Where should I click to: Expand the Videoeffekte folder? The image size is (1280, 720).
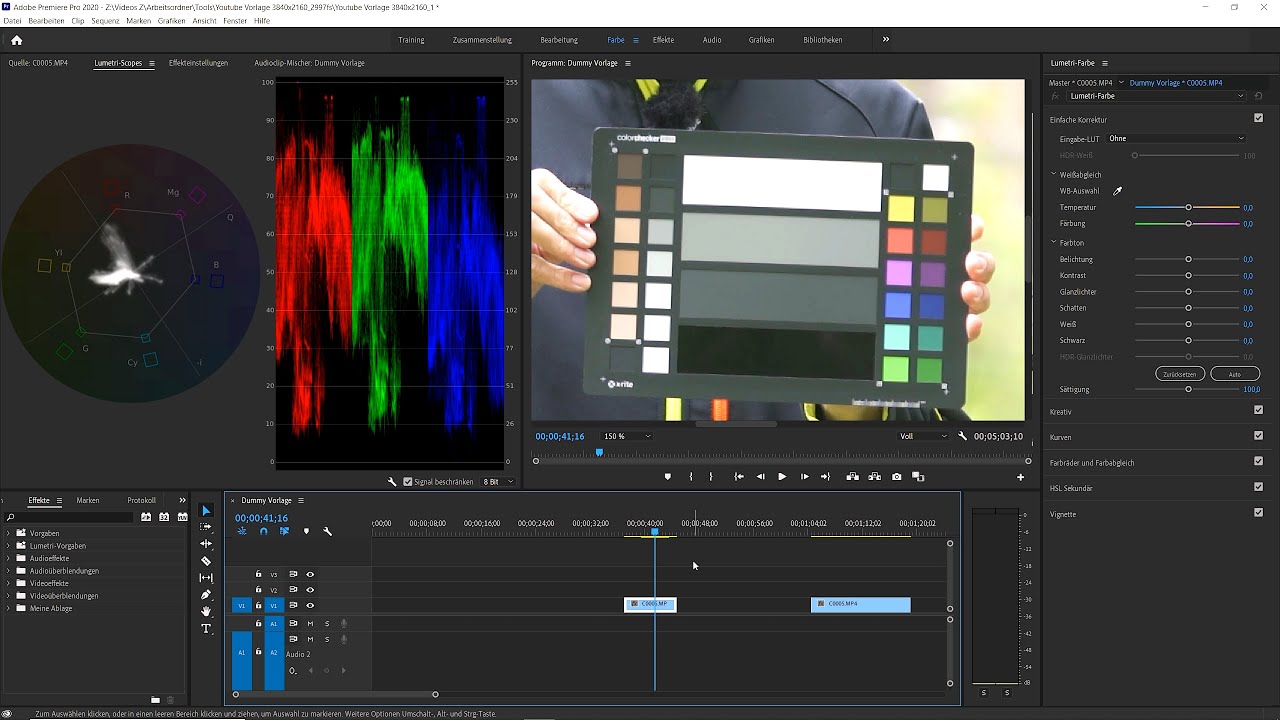tap(8, 583)
